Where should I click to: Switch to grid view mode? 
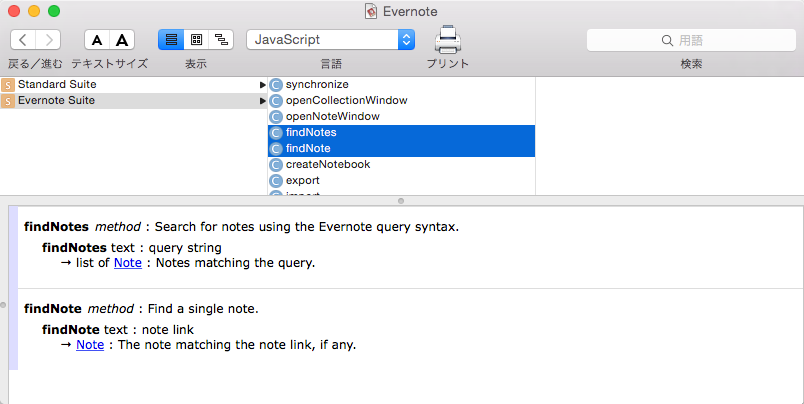point(196,40)
